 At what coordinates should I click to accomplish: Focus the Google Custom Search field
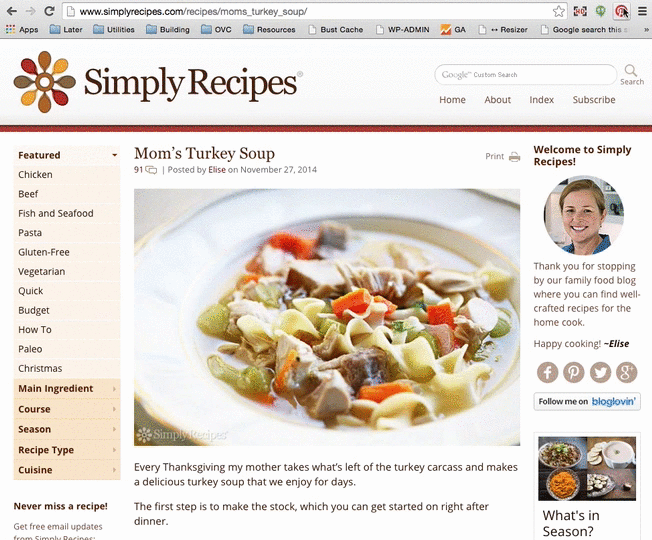pos(526,75)
